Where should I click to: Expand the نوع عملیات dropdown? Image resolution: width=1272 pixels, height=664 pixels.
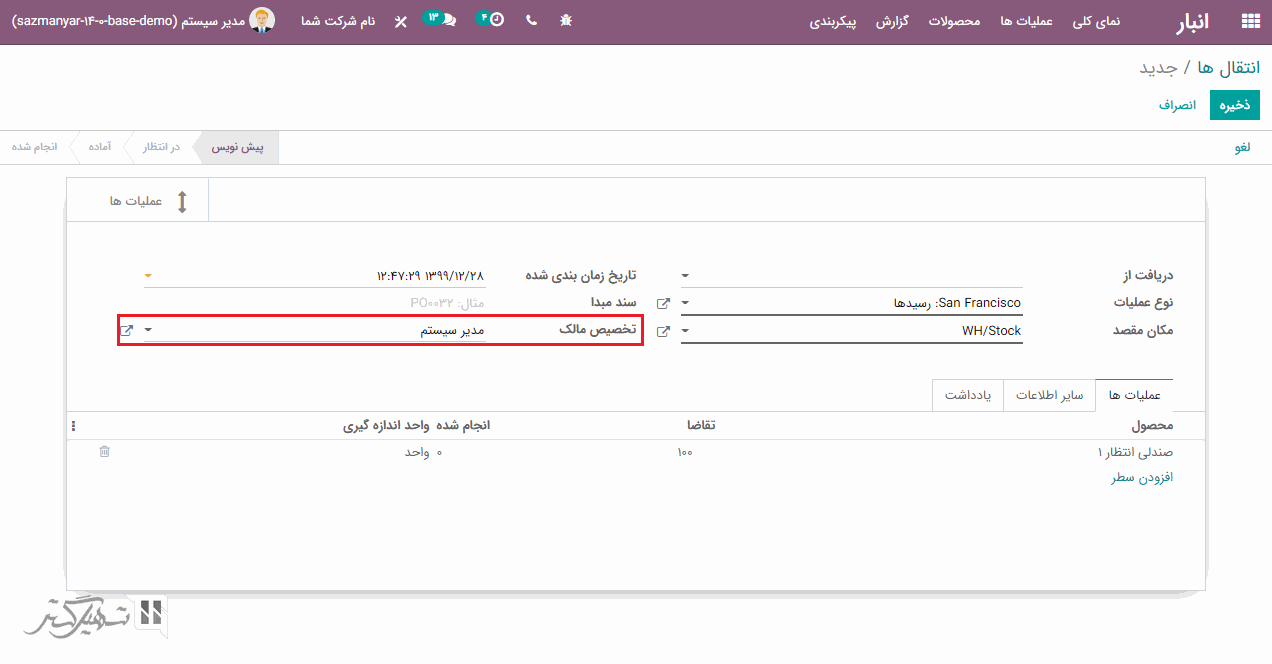685,303
